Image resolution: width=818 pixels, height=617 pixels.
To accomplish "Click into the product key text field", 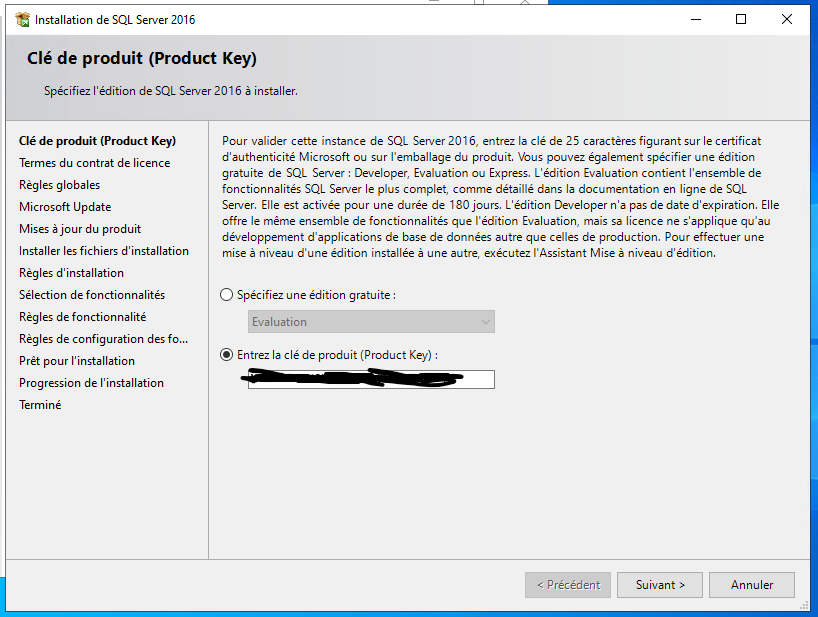I will (x=371, y=379).
